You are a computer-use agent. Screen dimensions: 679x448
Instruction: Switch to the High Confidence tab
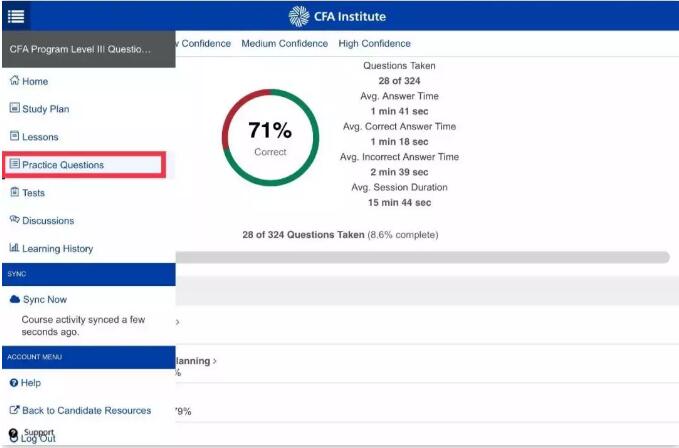[374, 44]
